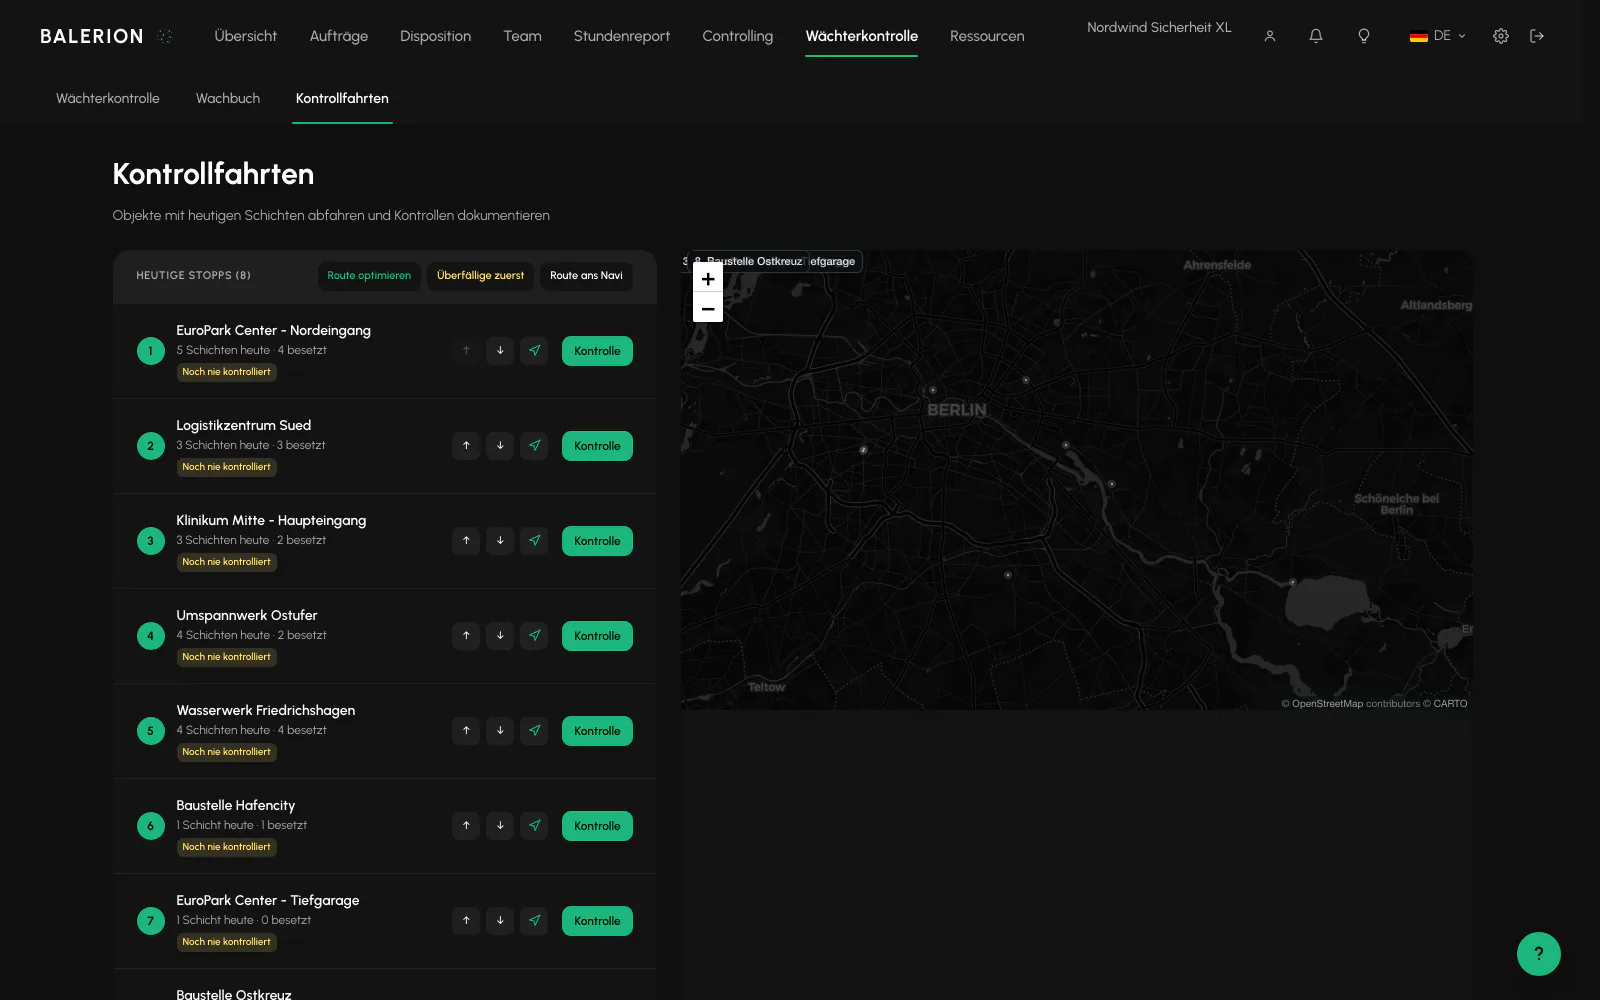Start Kontrolle for EuroPark Center - Nordeingang
This screenshot has width=1600, height=1000.
tap(597, 351)
